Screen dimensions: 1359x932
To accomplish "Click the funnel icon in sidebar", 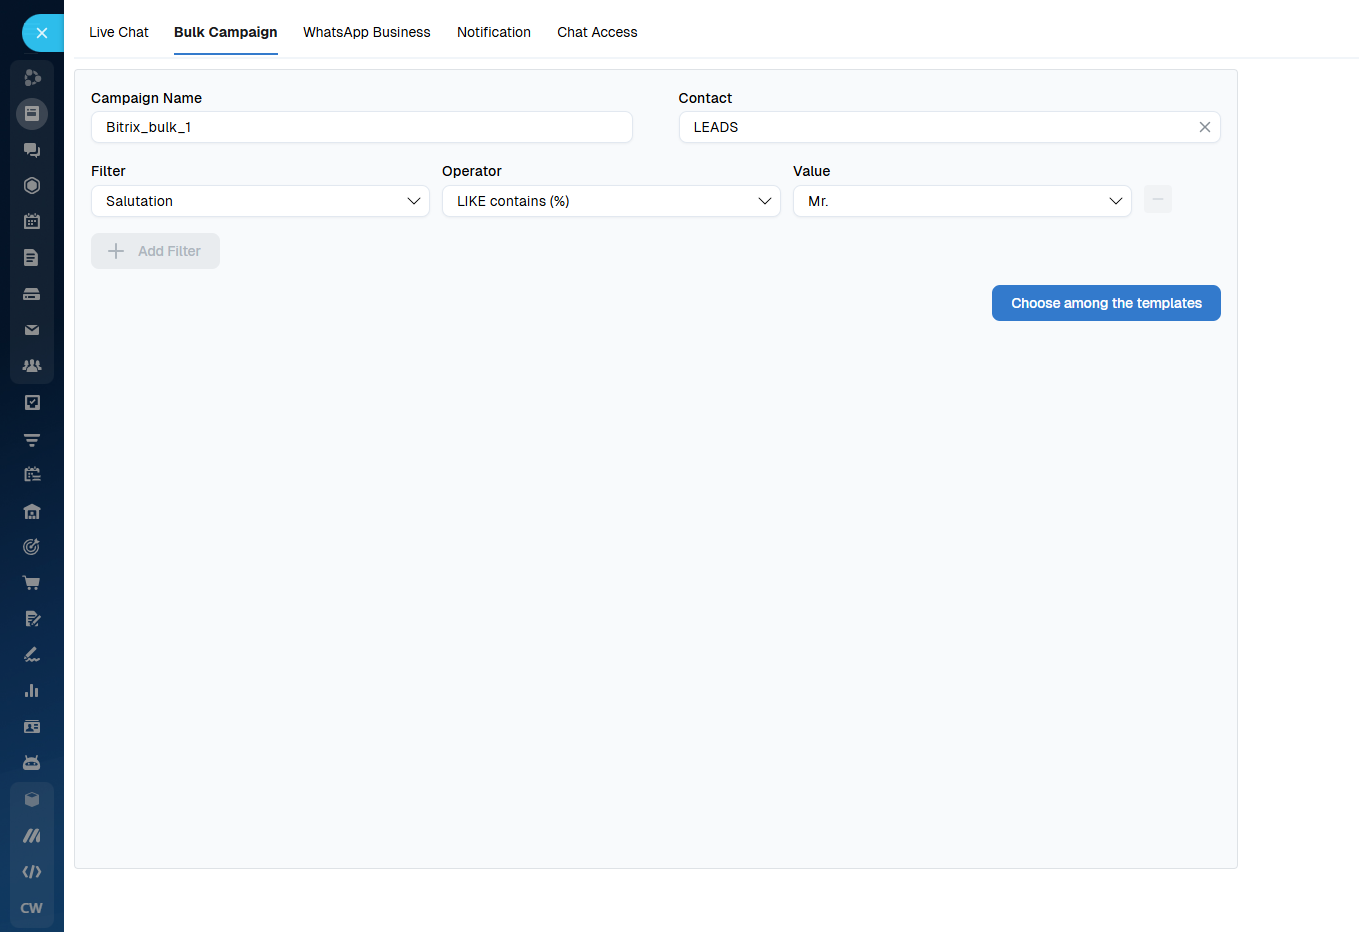I will [x=32, y=439].
